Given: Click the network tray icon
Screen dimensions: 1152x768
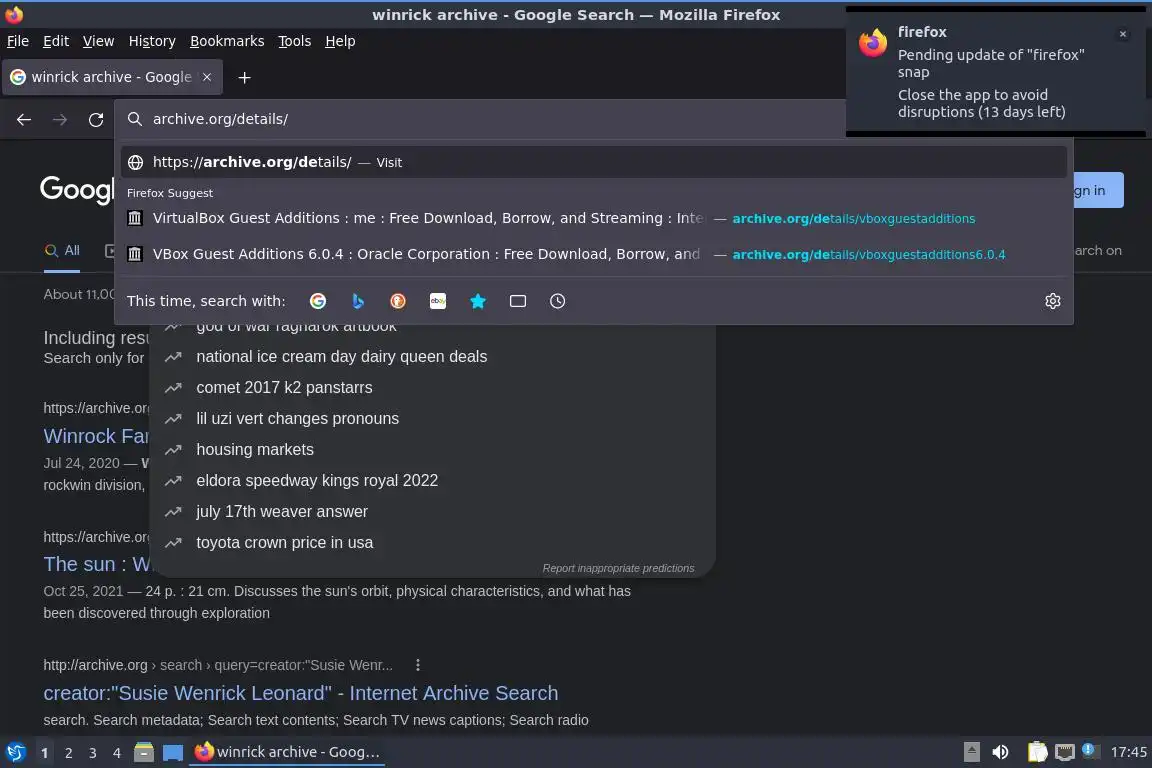Looking at the screenshot, I should tap(1065, 752).
